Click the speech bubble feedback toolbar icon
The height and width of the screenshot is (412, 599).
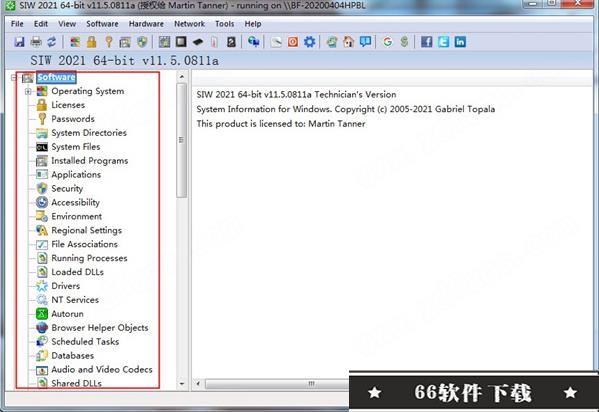[x=365, y=42]
